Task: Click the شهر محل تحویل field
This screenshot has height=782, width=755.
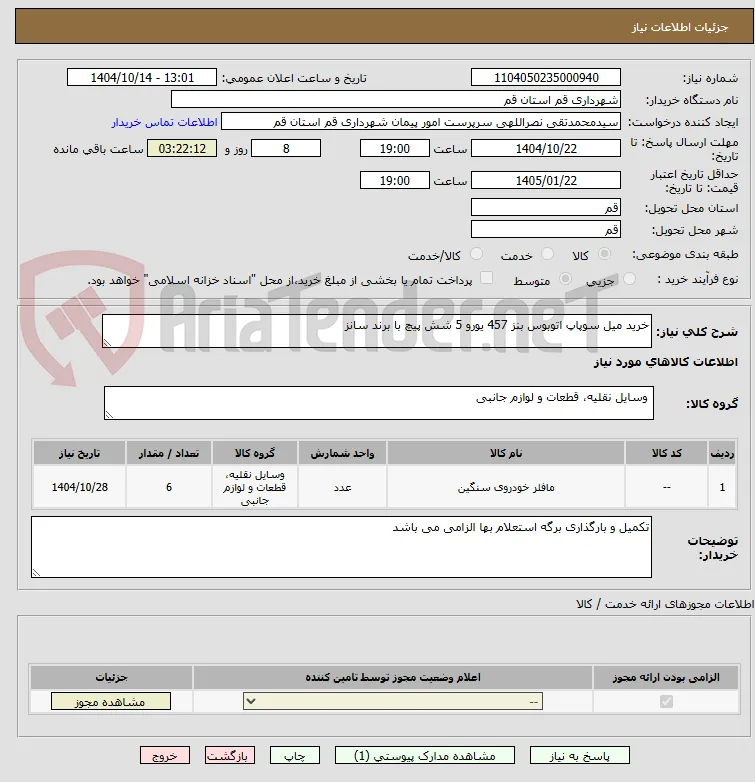Action: tap(546, 229)
